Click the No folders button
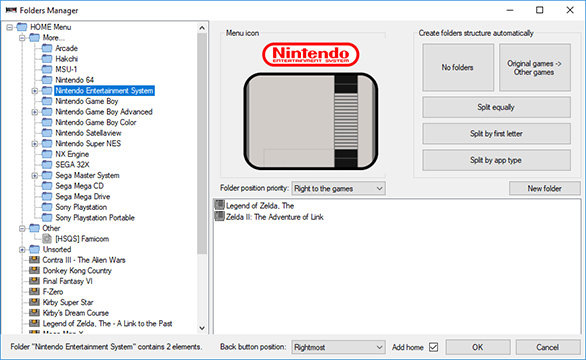This screenshot has width=586, height=360. [x=458, y=67]
